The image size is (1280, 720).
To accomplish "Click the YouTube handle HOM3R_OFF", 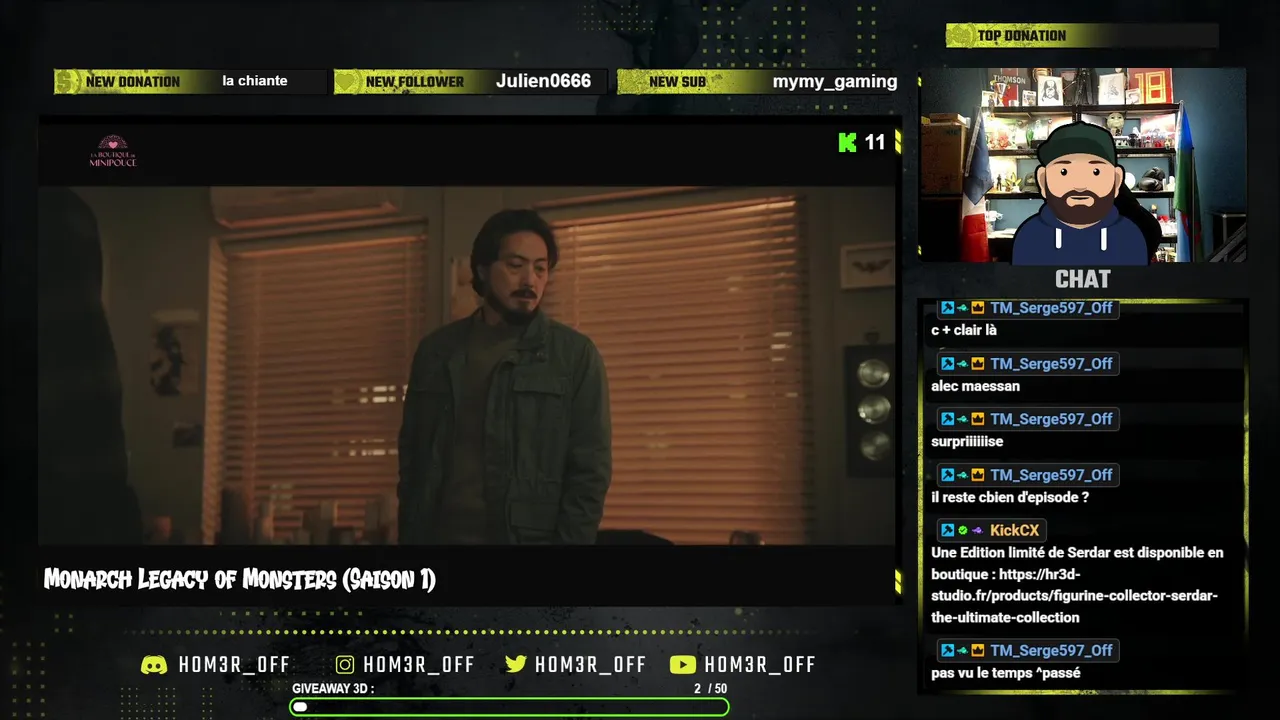I will coord(760,665).
